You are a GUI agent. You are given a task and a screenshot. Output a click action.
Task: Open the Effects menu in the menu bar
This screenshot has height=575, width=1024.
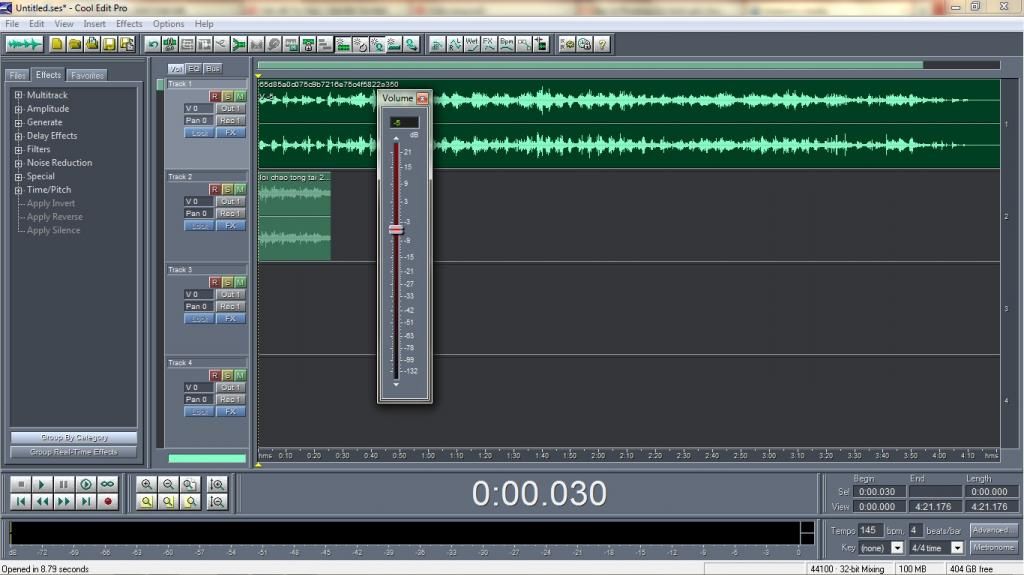[129, 23]
